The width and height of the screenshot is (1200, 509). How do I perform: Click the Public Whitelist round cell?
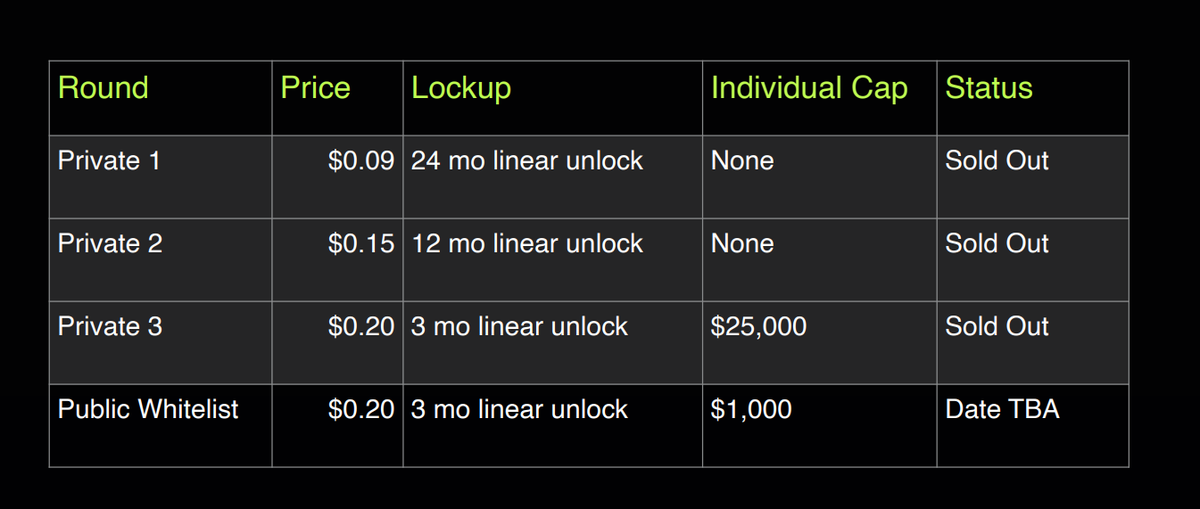pos(148,409)
